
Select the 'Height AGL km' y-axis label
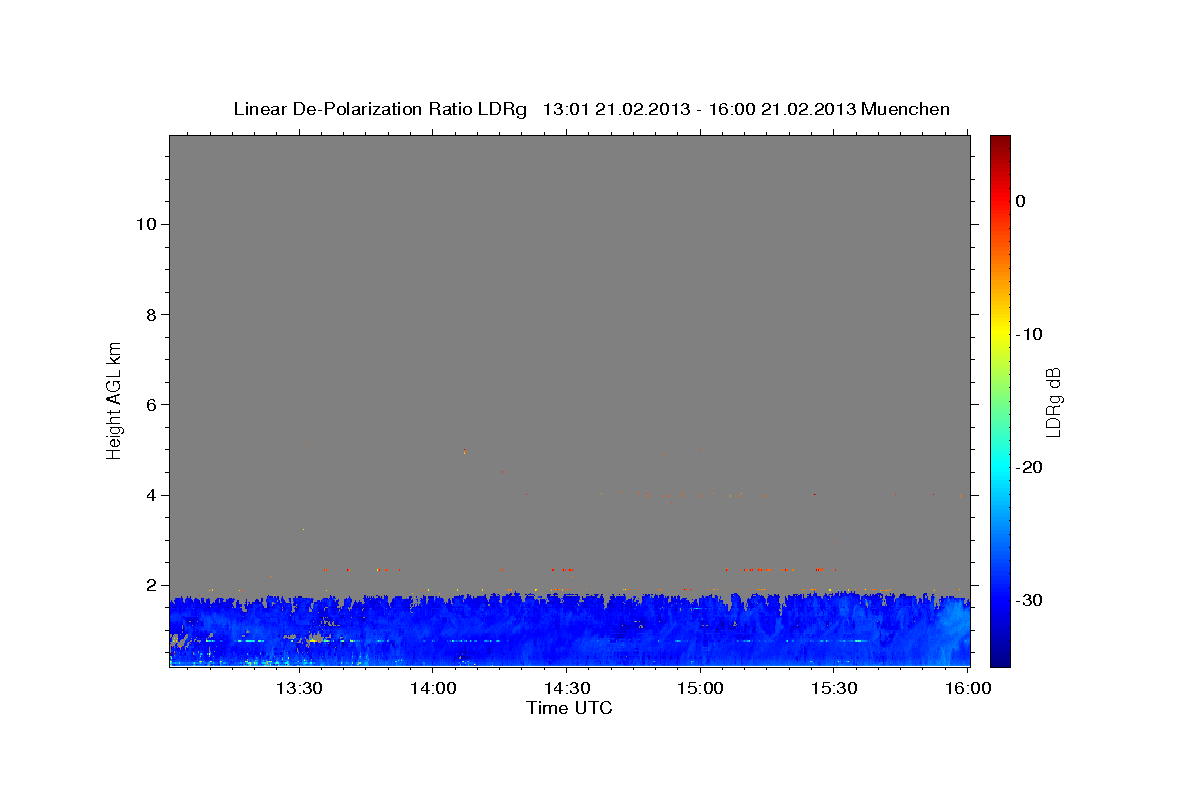point(114,399)
